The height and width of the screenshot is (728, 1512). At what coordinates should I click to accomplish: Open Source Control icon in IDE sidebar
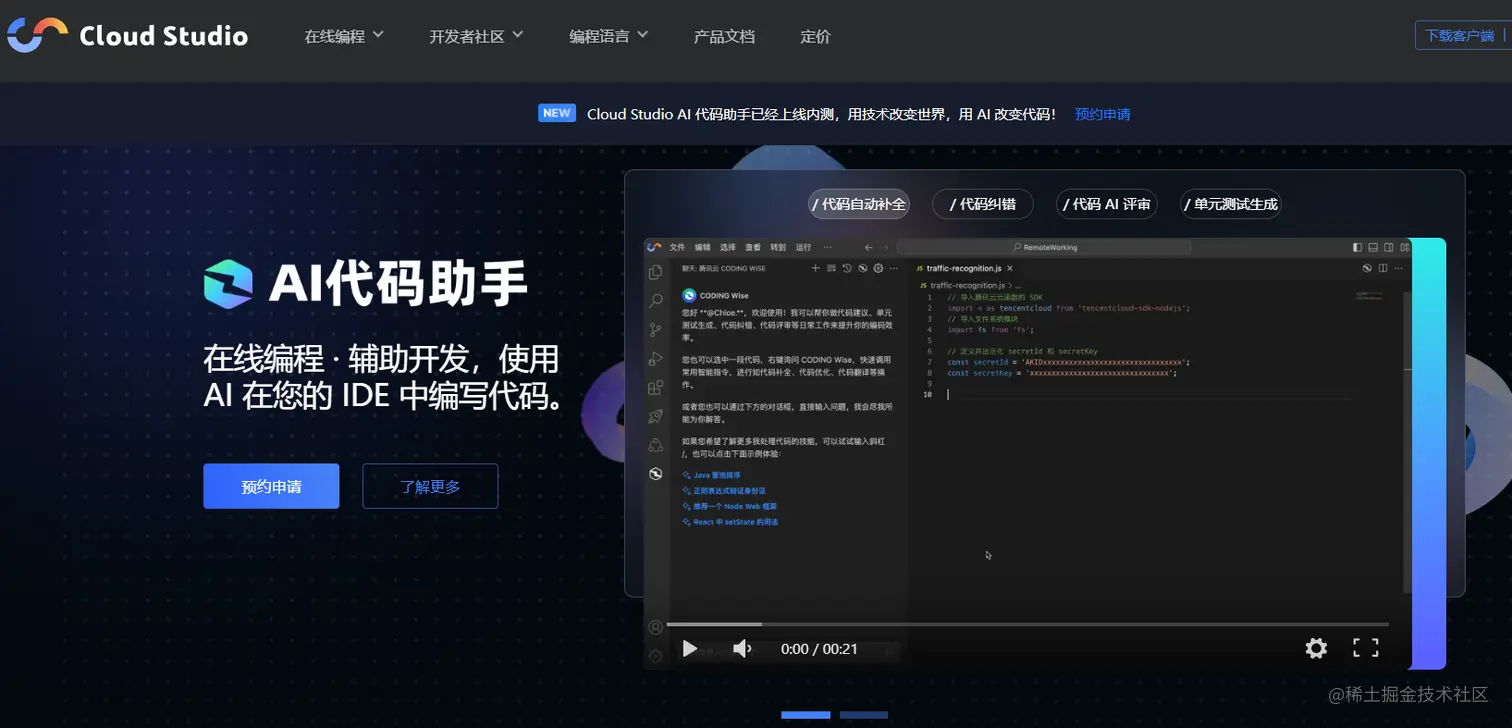(655, 329)
